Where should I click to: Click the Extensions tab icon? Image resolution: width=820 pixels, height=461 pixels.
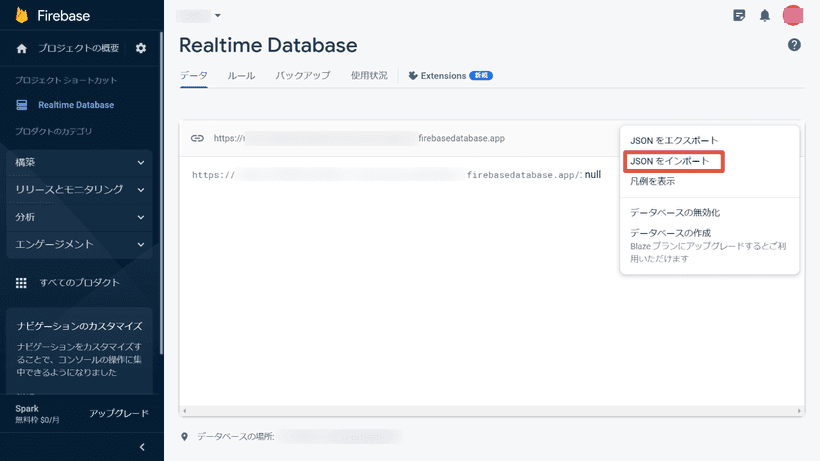pyautogui.click(x=413, y=76)
